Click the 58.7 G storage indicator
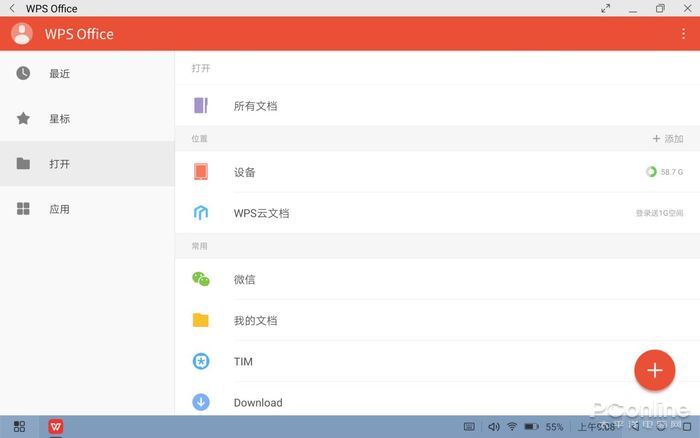Image resolution: width=700 pixels, height=438 pixels. point(664,172)
